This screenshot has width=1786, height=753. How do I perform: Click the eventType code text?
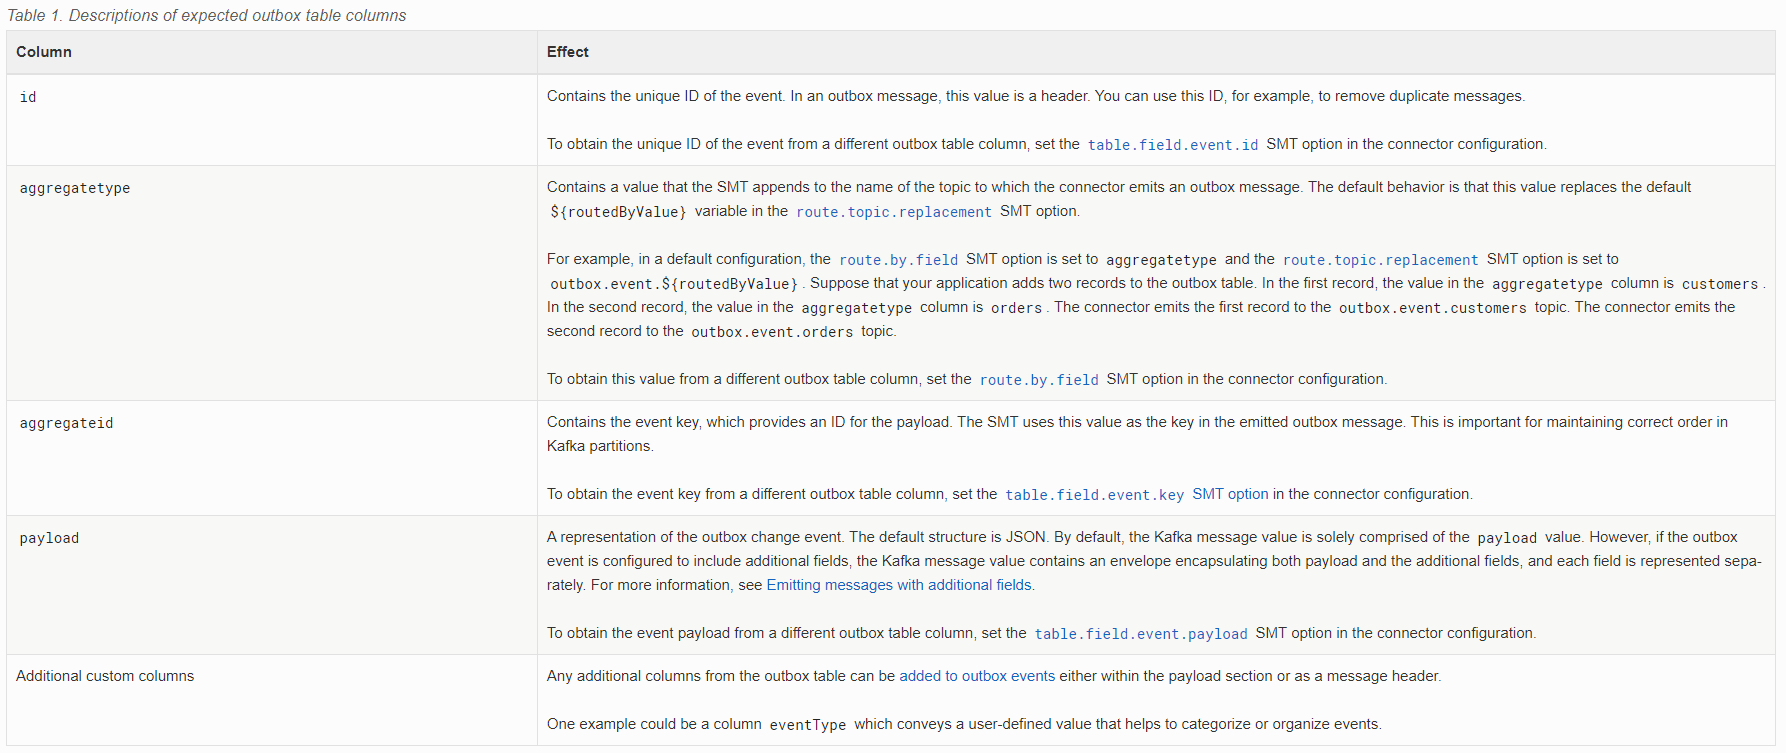807,725
